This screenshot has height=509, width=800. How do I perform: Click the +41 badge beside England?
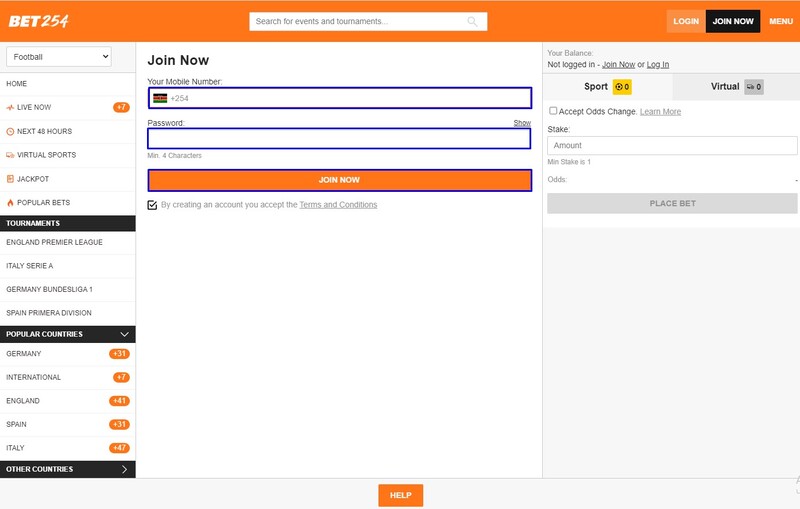[x=119, y=401]
